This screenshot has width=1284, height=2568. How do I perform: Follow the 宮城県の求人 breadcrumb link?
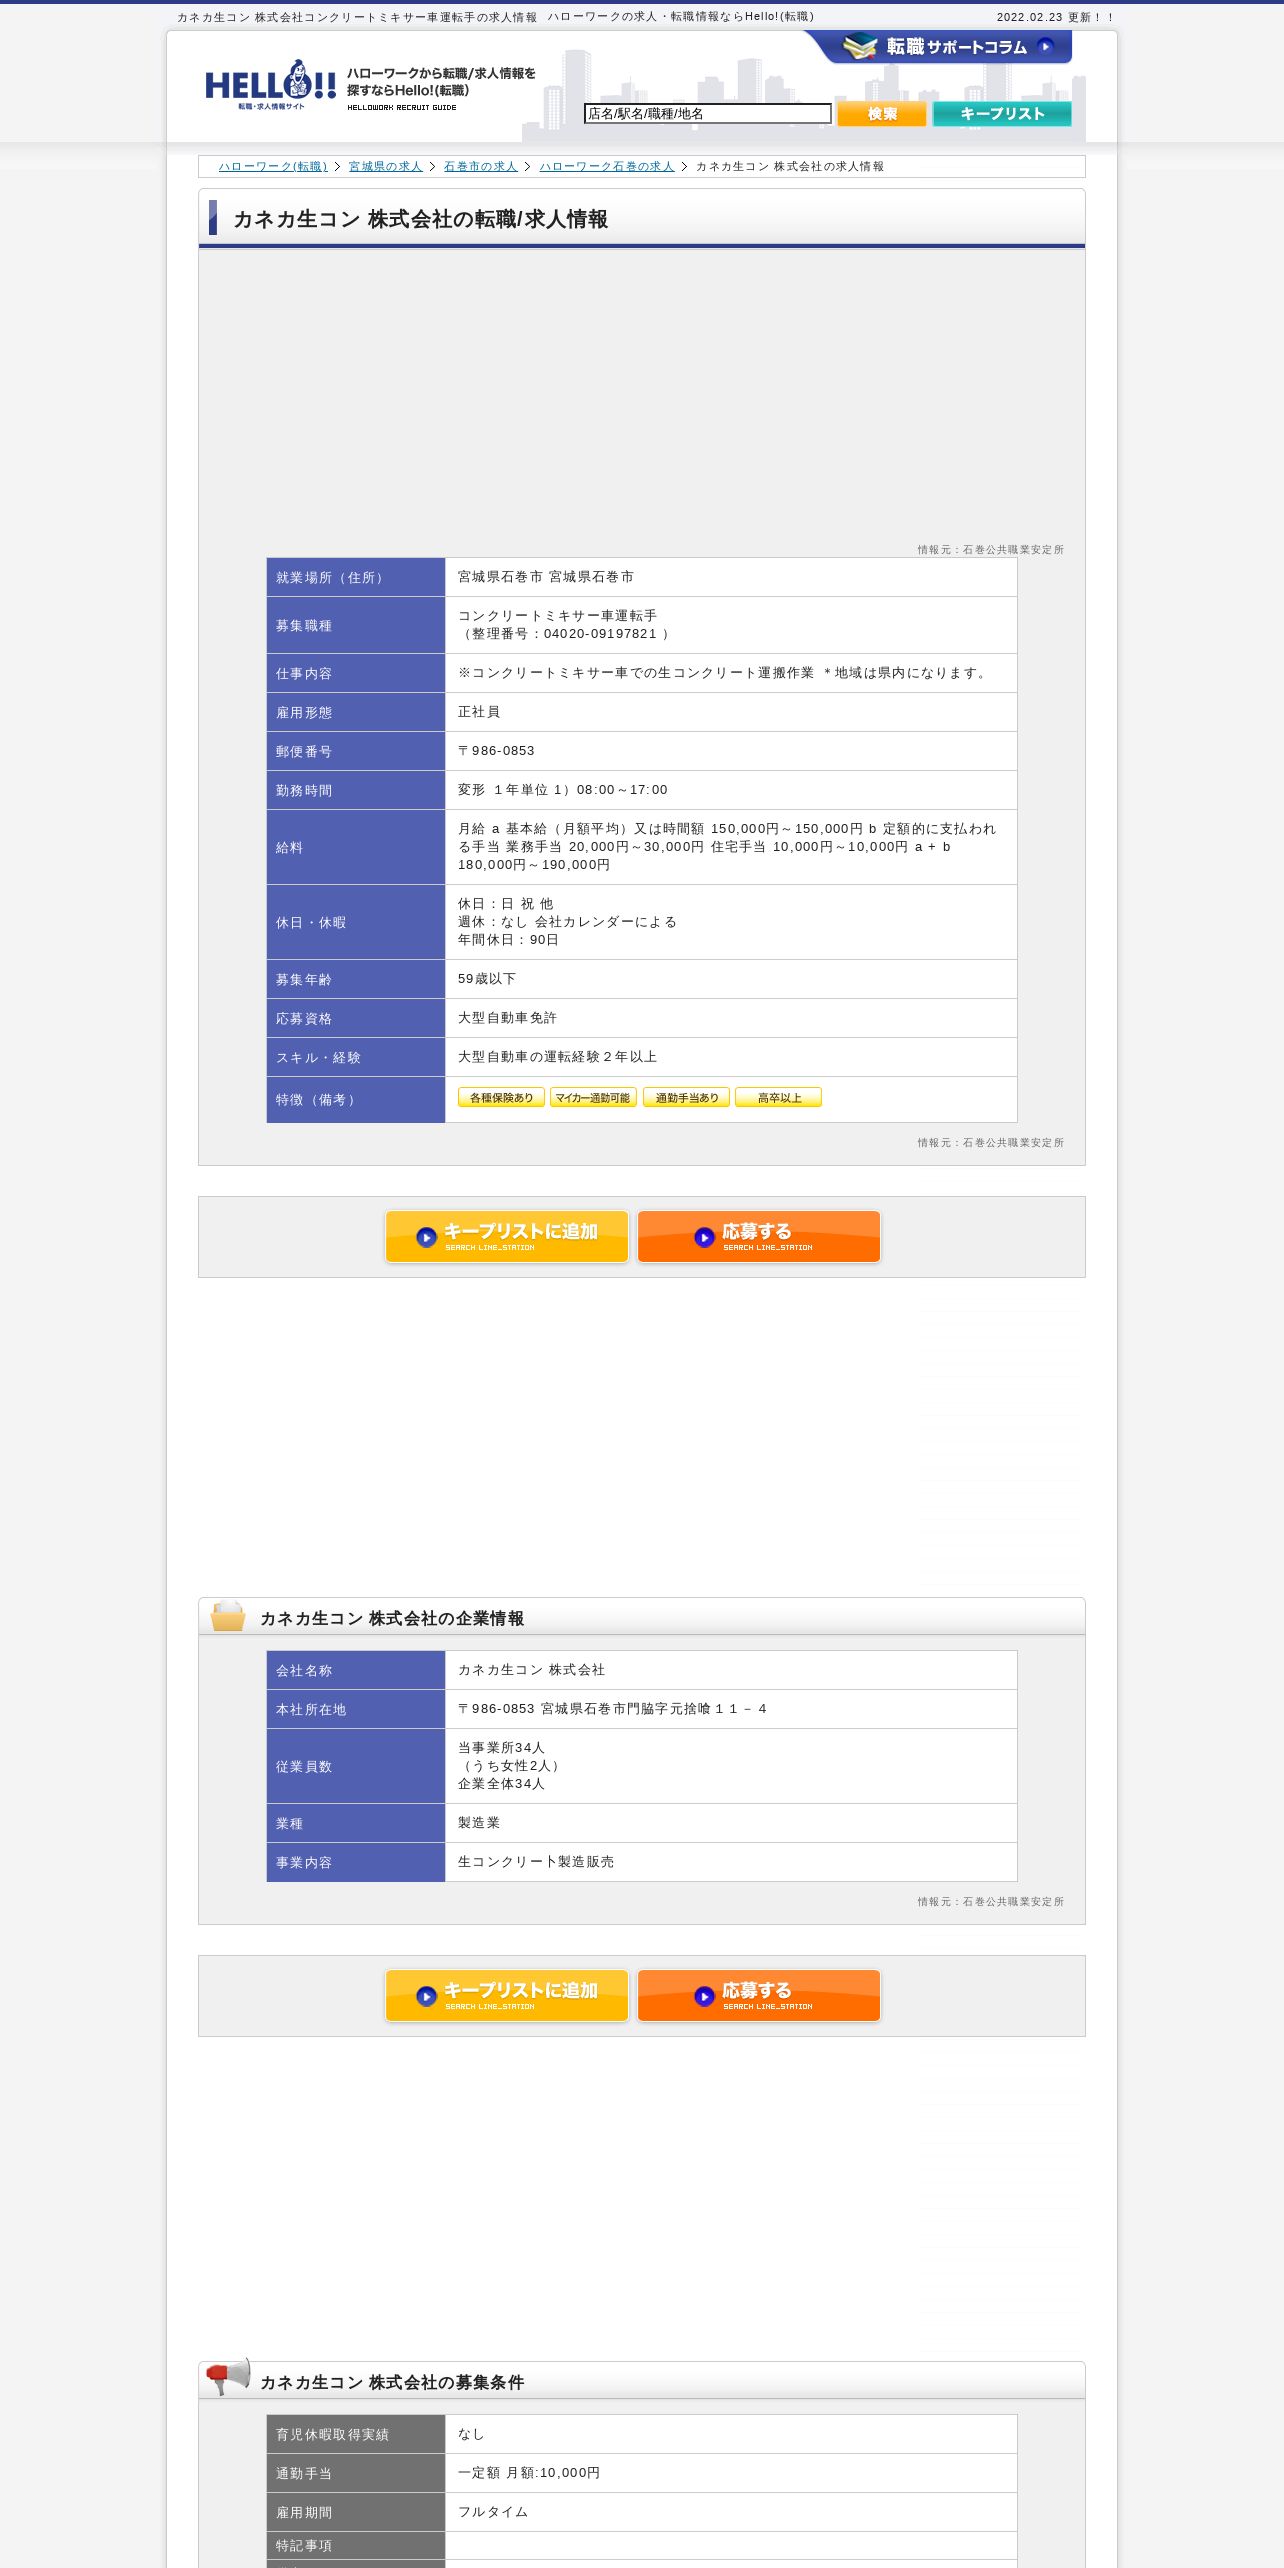click(385, 167)
